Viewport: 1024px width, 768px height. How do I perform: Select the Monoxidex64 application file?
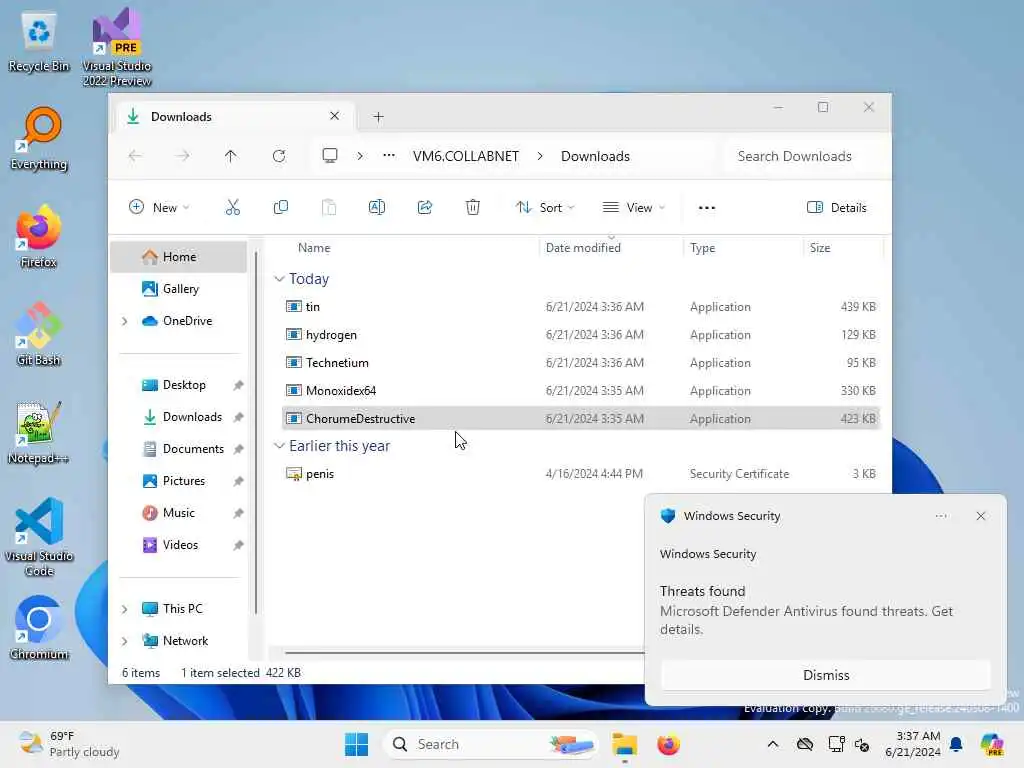[x=581, y=391]
